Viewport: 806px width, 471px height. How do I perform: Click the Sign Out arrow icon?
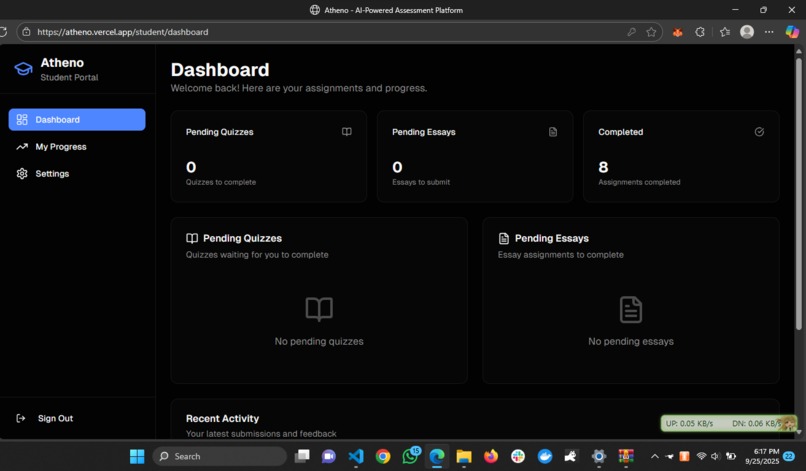click(x=21, y=419)
